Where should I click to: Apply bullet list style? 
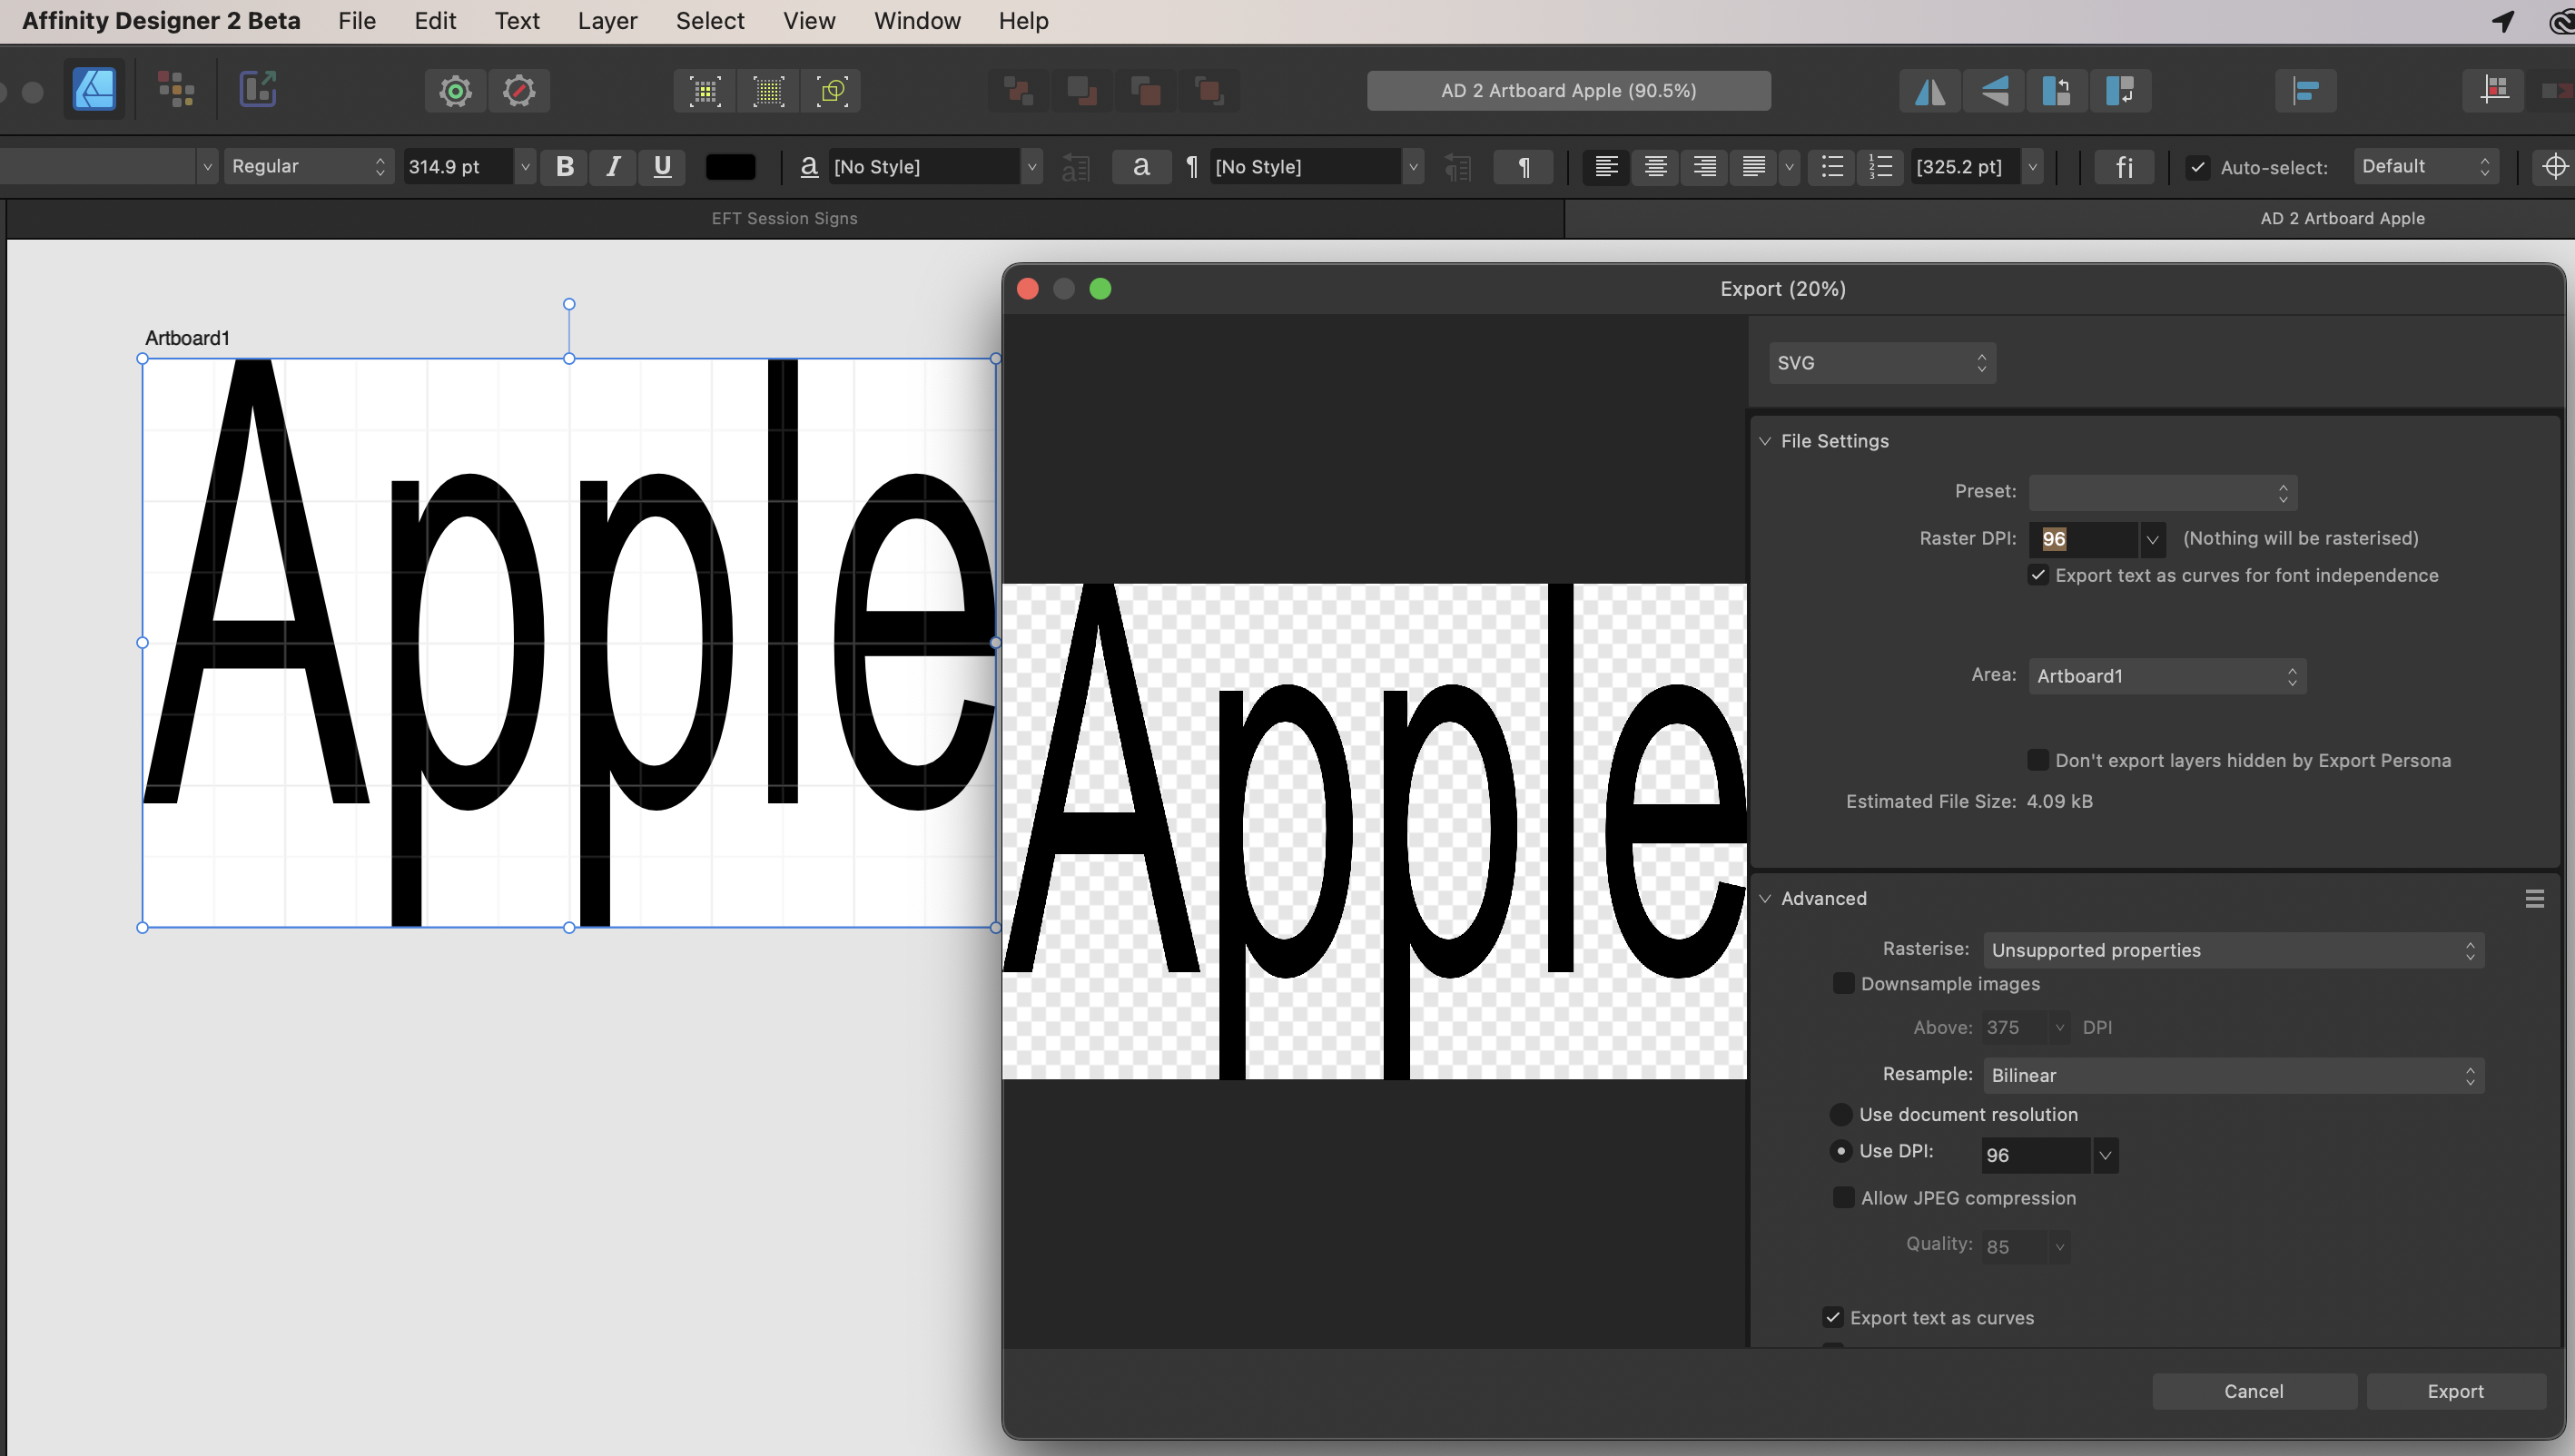click(1832, 166)
